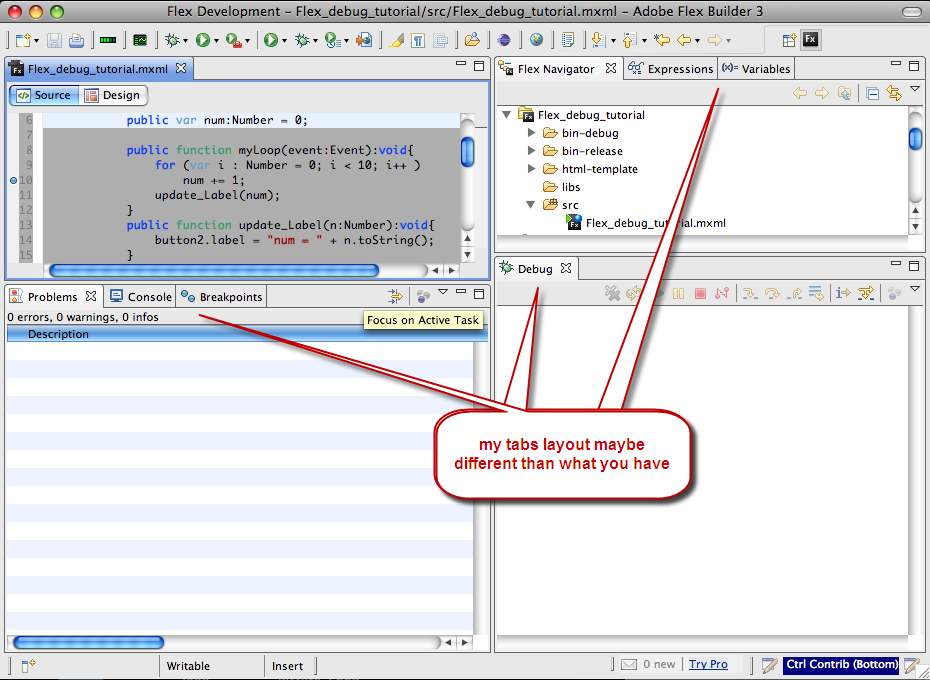Expand the bin-debug folder
This screenshot has width=930, height=680.
tap(532, 133)
